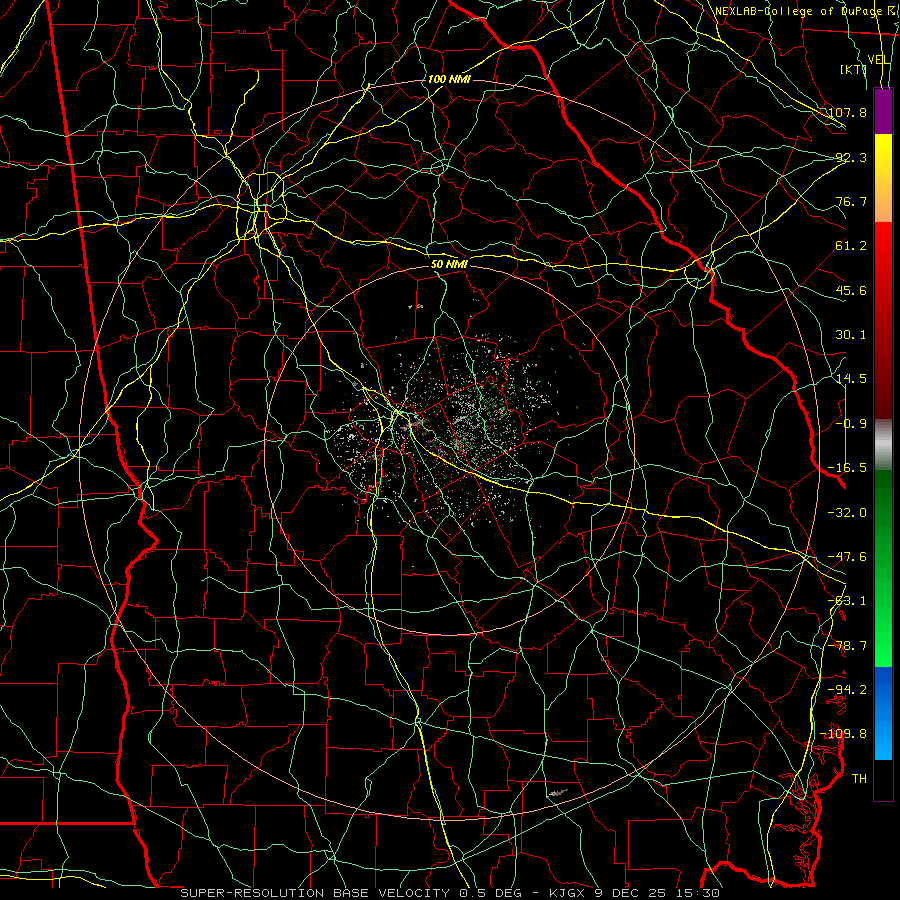Click the 76.7 velocity scale value

pos(851,201)
